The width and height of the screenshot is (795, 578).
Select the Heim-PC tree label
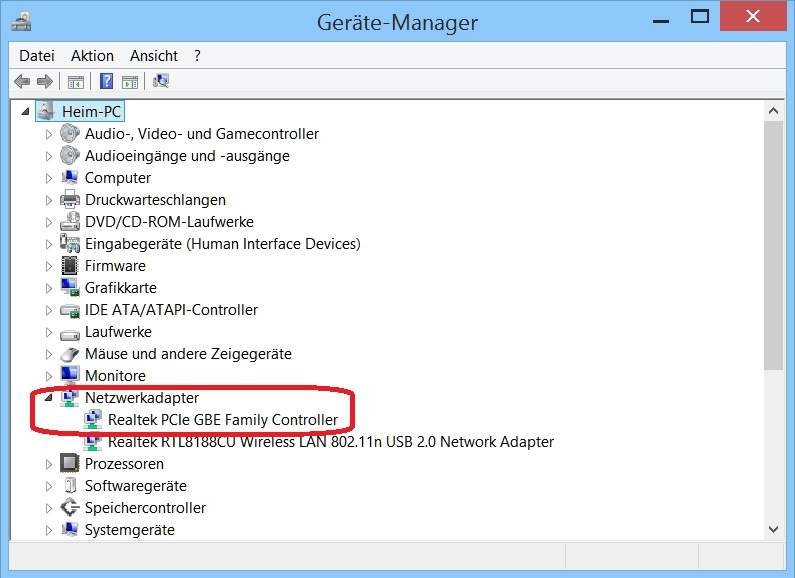point(91,112)
